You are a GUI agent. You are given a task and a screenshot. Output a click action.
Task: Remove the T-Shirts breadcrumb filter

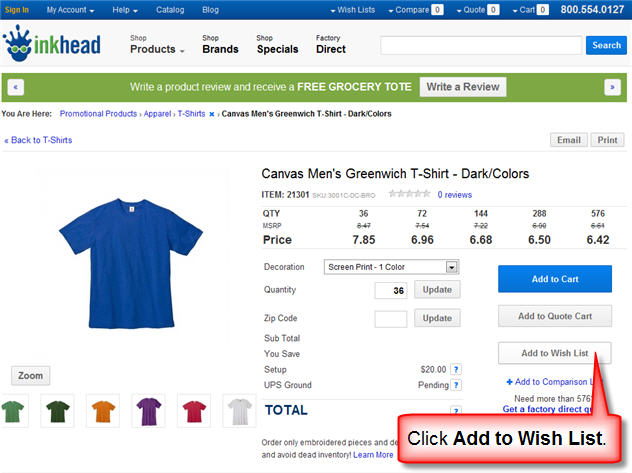click(x=212, y=114)
